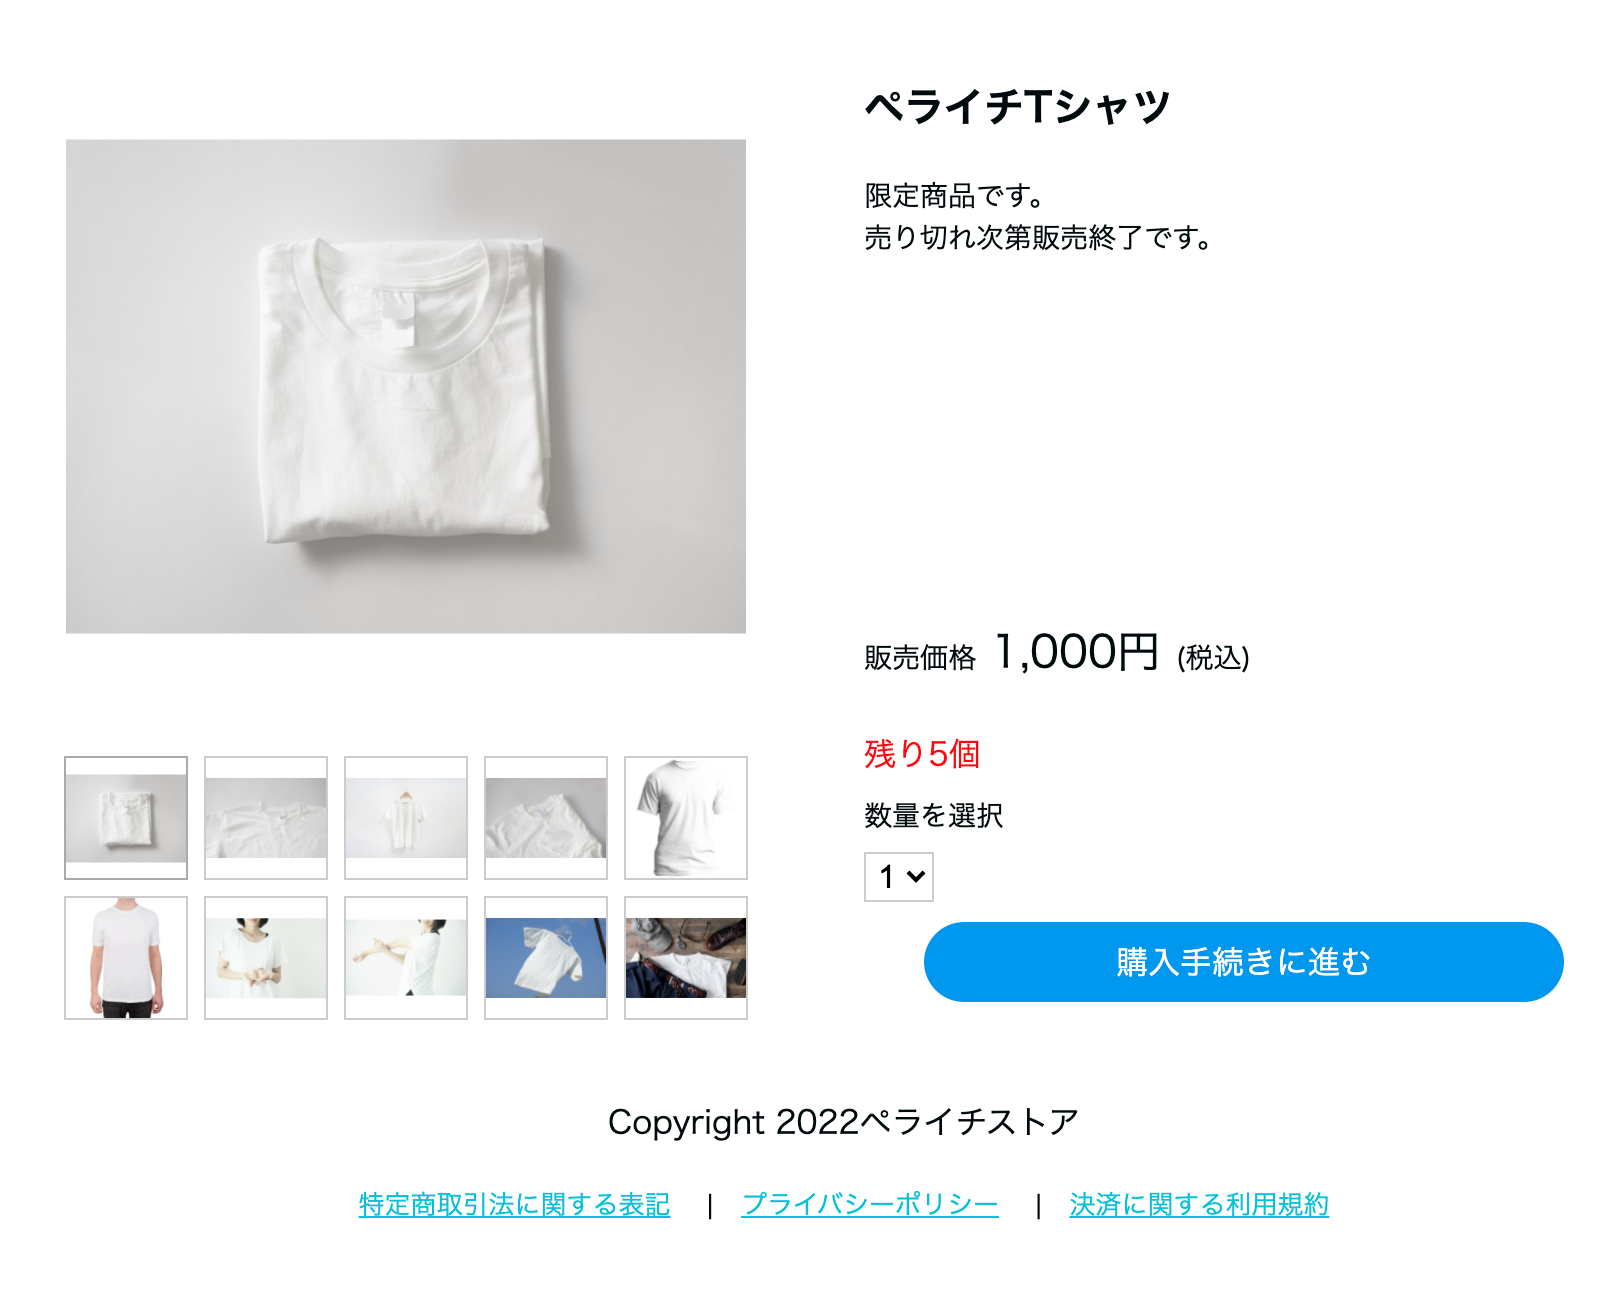This screenshot has height=1290, width=1618.
Task: Open the quantity selection dropdown
Action: pos(899,877)
